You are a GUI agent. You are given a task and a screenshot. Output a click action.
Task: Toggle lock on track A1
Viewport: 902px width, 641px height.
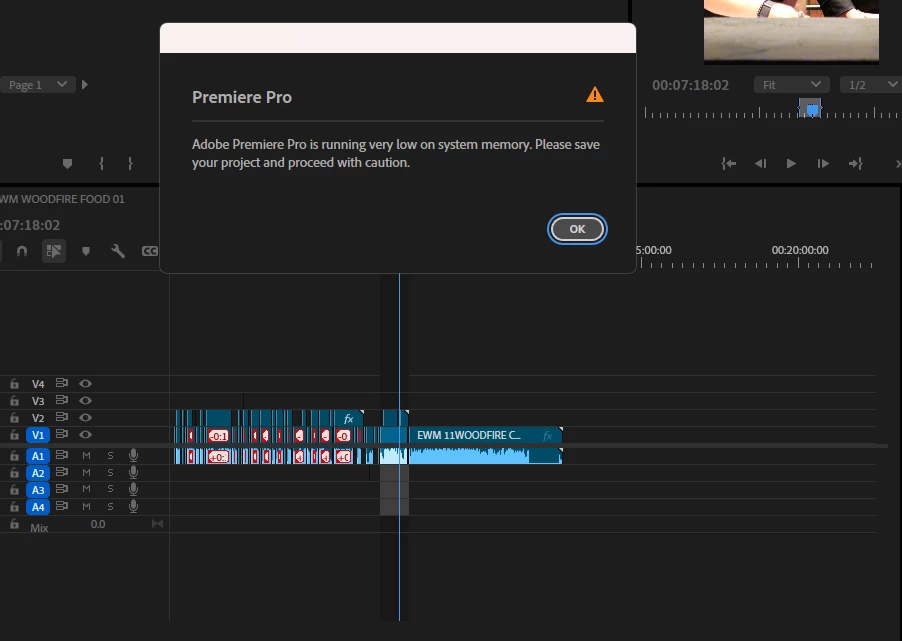[x=14, y=456]
